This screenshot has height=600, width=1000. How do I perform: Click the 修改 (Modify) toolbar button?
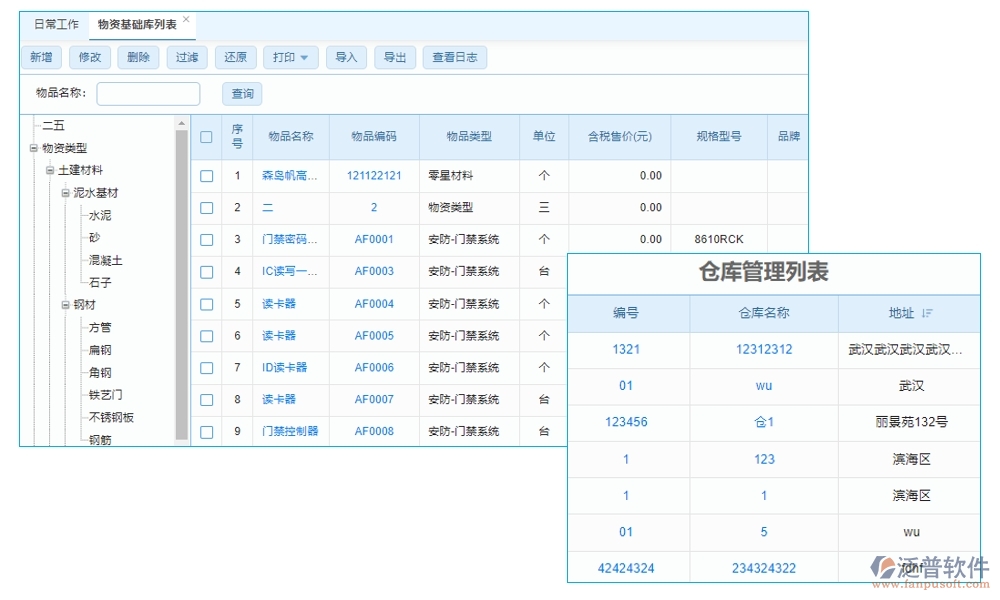(x=89, y=57)
